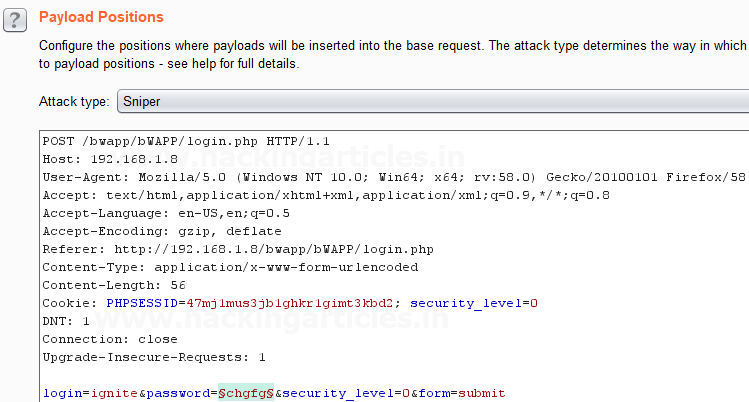
Task: Expand the Sniper attack type dropdown
Action: pos(433,101)
